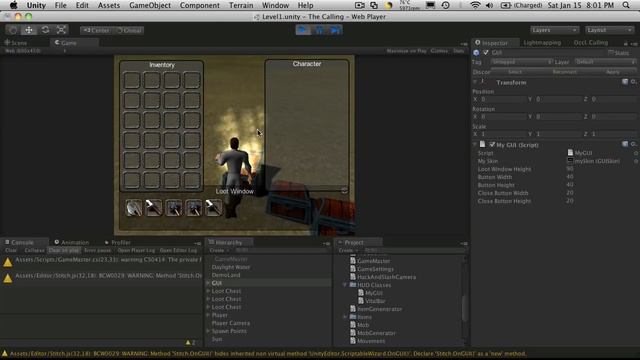Click Open Player Log

(x=136, y=250)
